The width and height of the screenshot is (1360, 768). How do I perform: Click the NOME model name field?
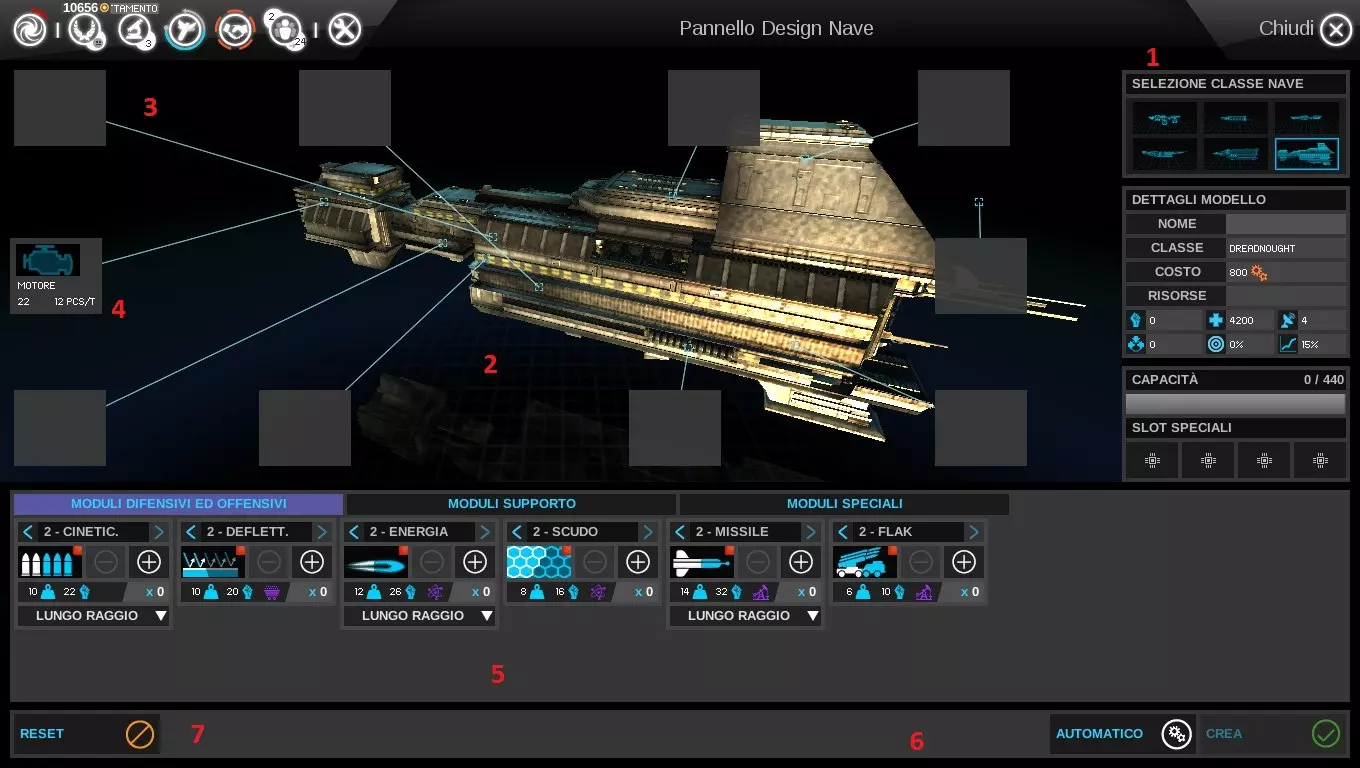pyautogui.click(x=1285, y=224)
